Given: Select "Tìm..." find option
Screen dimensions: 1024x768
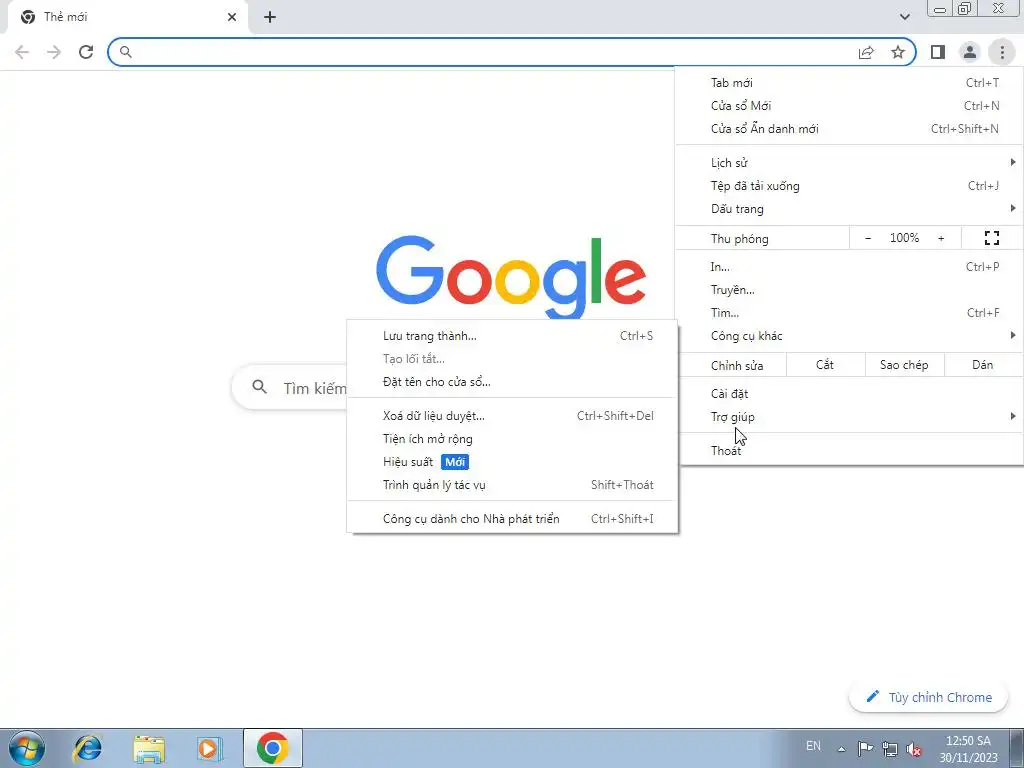Looking at the screenshot, I should point(849,313).
